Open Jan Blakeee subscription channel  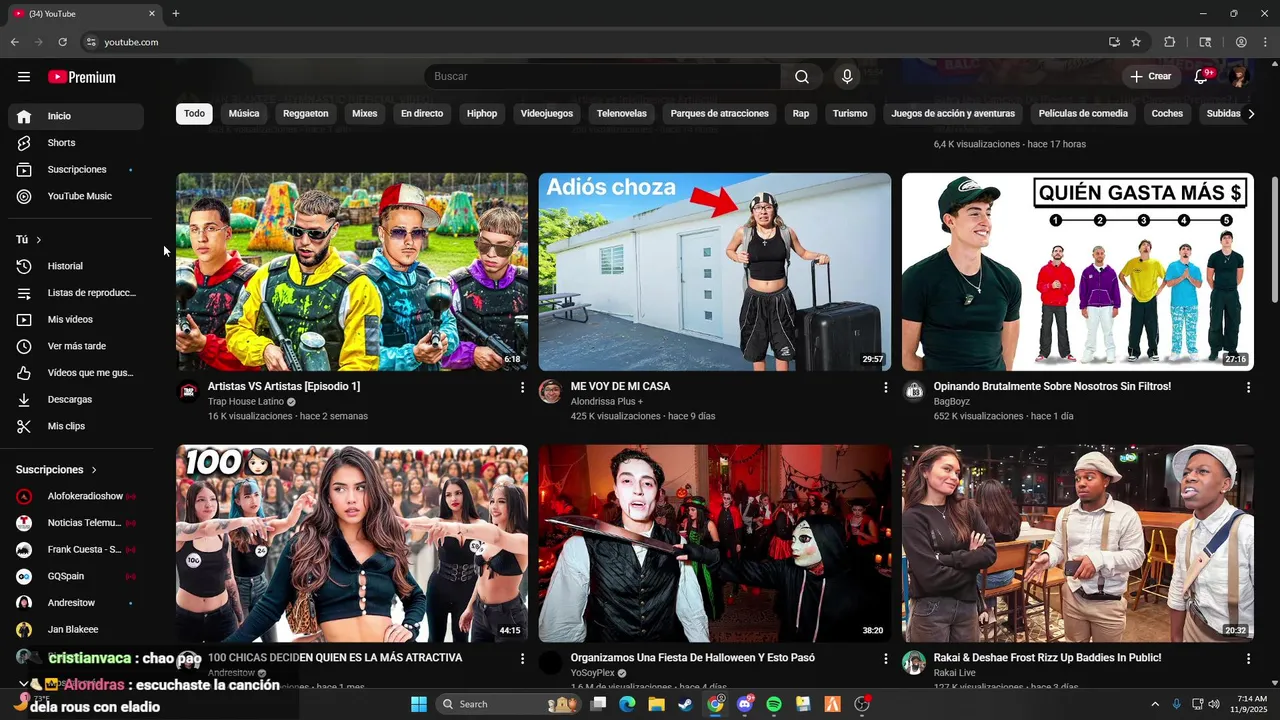[x=76, y=630]
